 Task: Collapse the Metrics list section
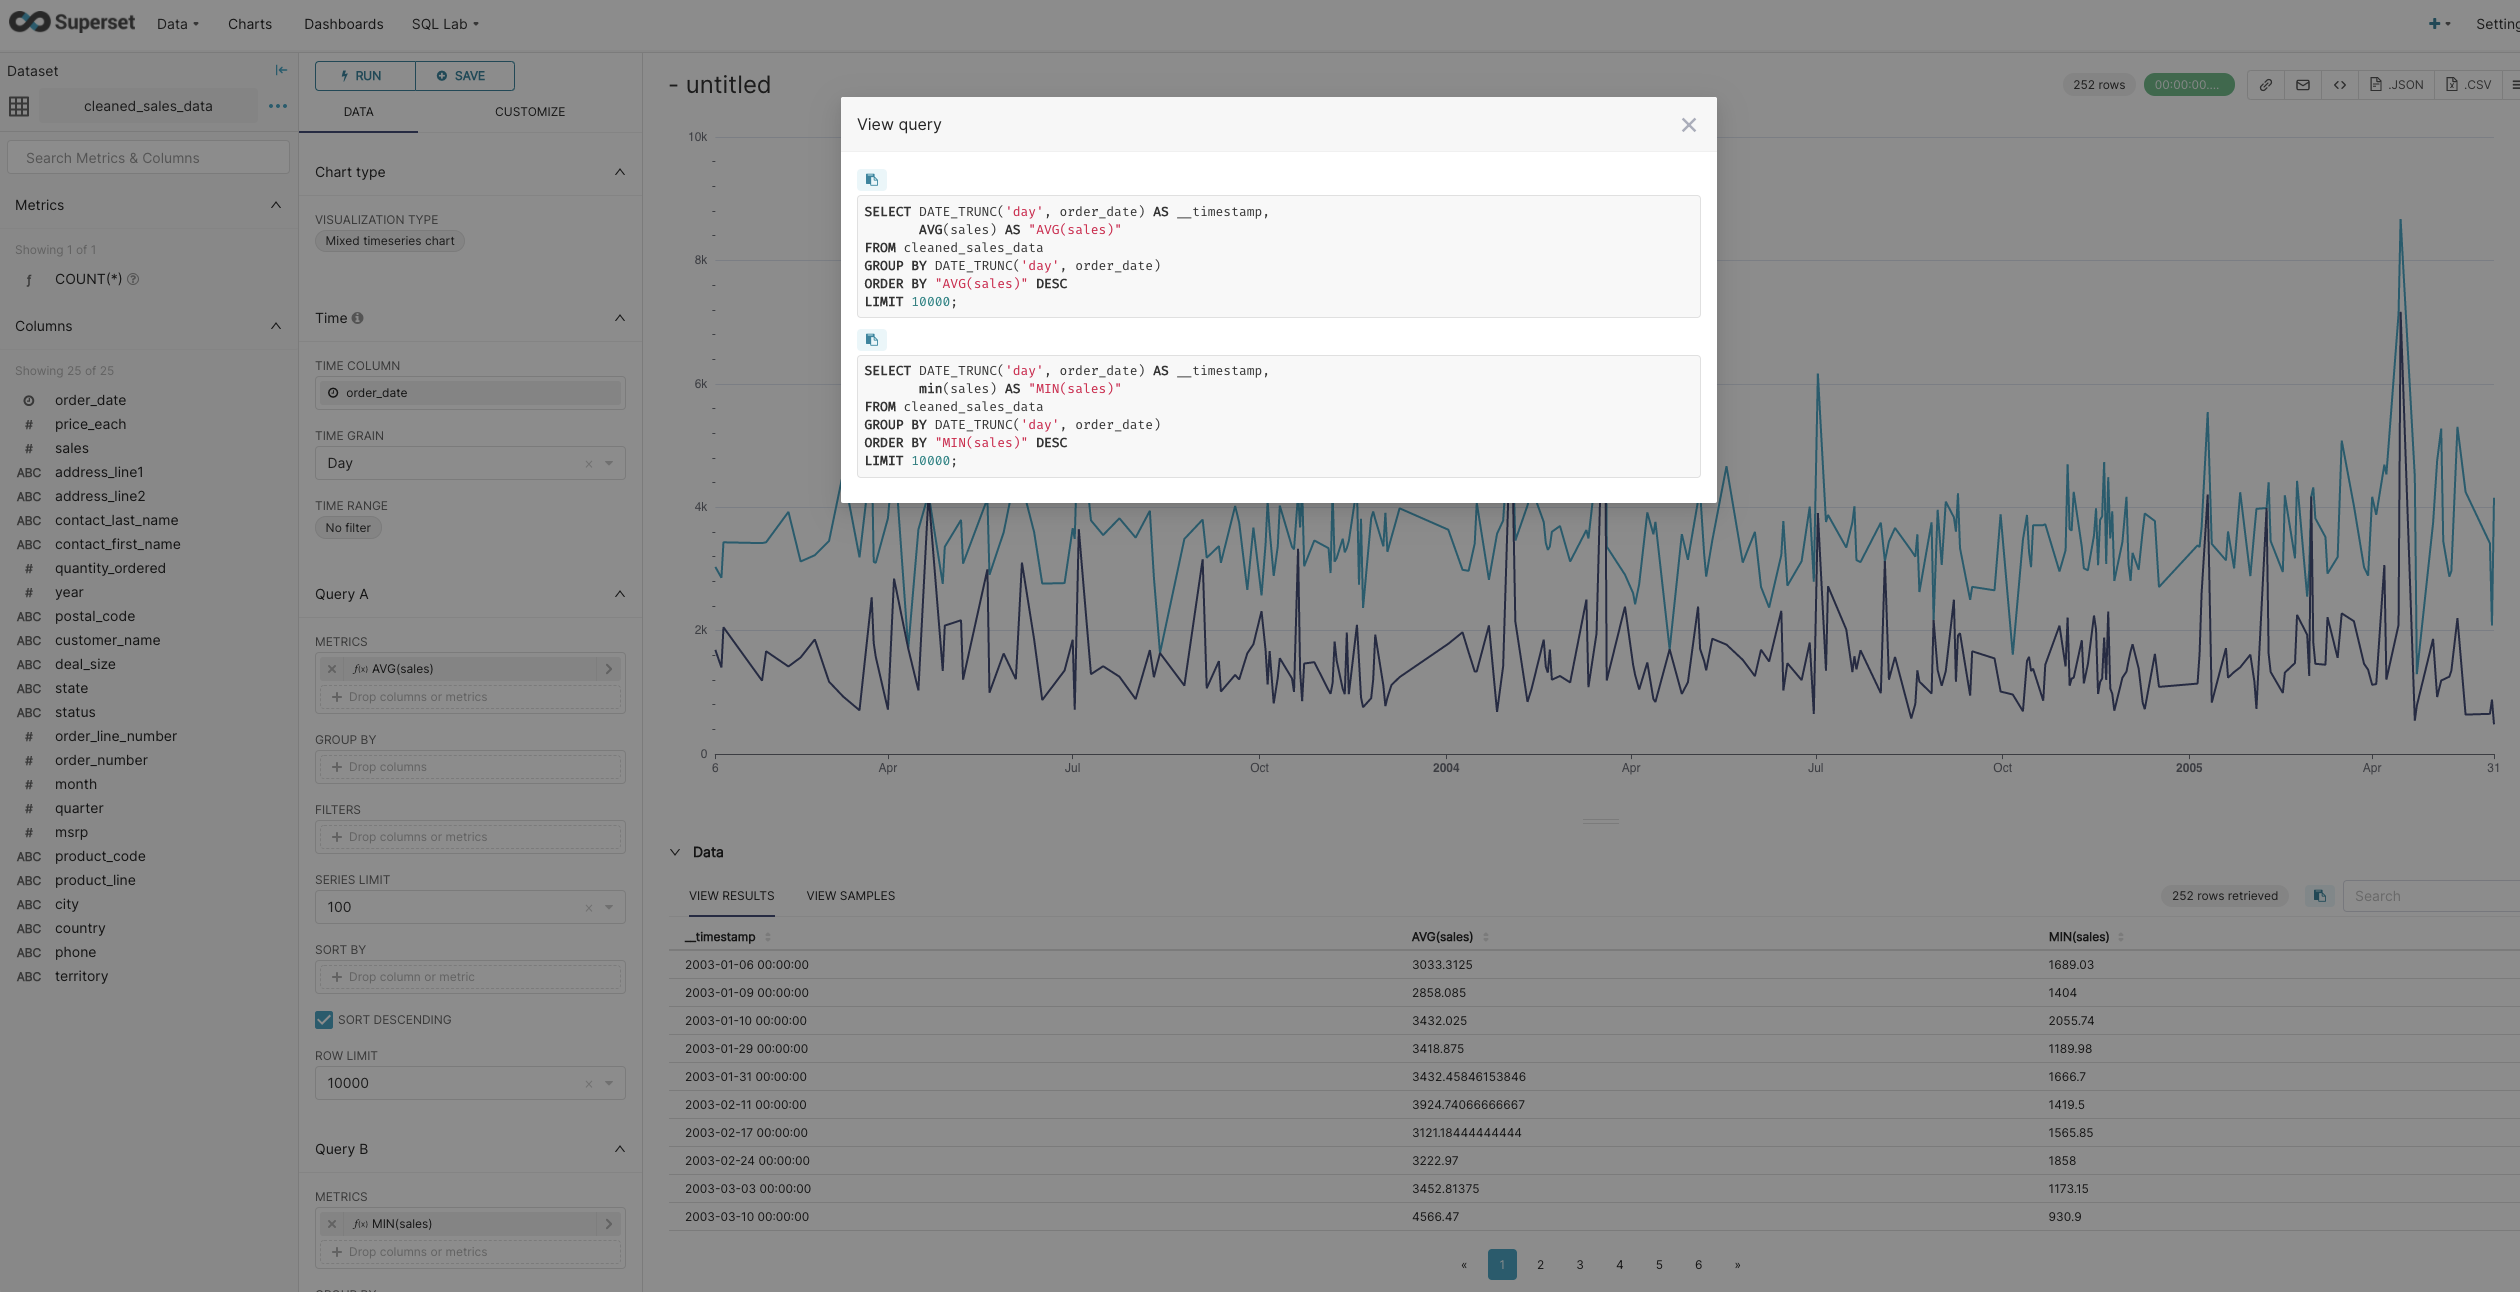[x=275, y=205]
